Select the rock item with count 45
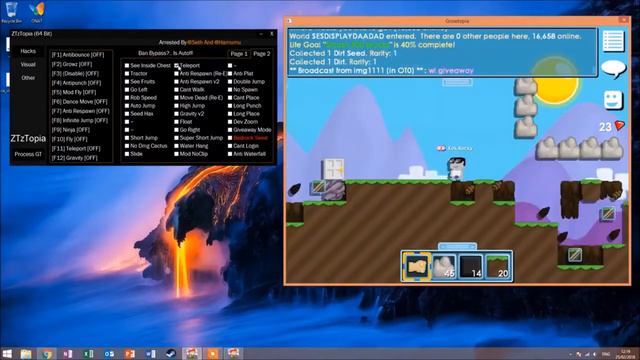The height and width of the screenshot is (360, 640). (444, 266)
